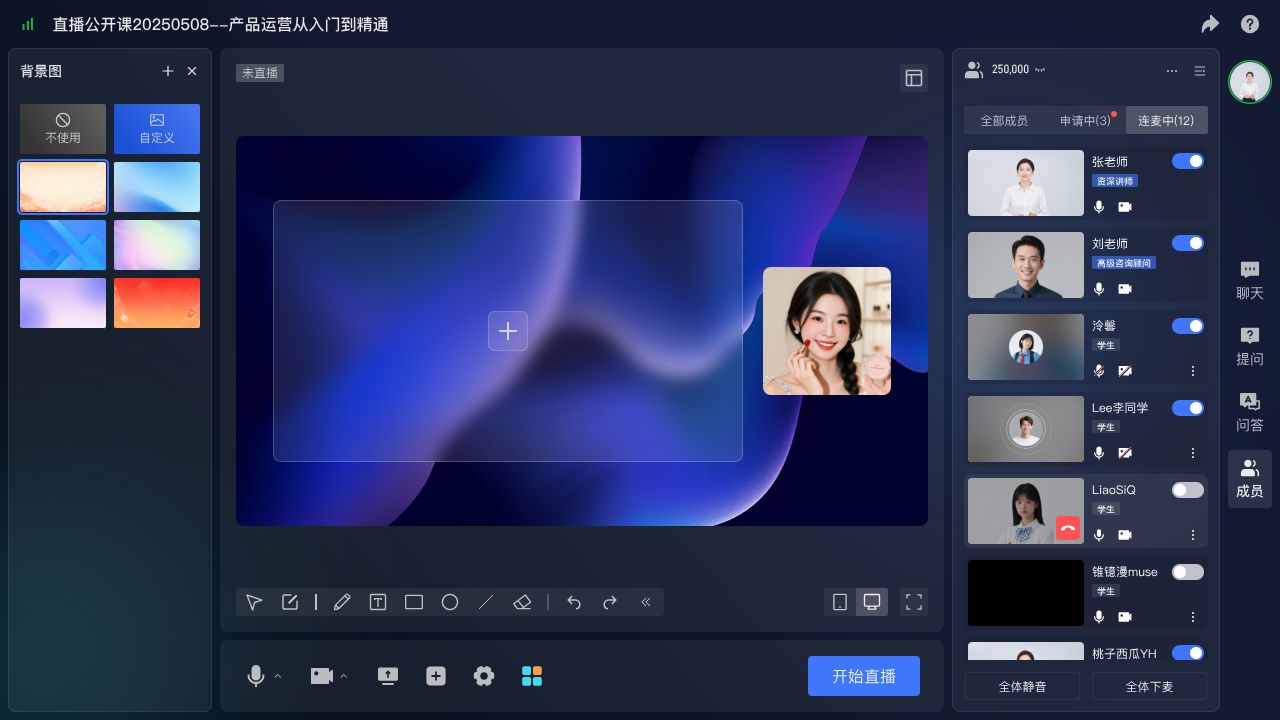Screen dimensions: 1280x720
Task: Turn off 张老师's live toggle
Action: 1188,161
